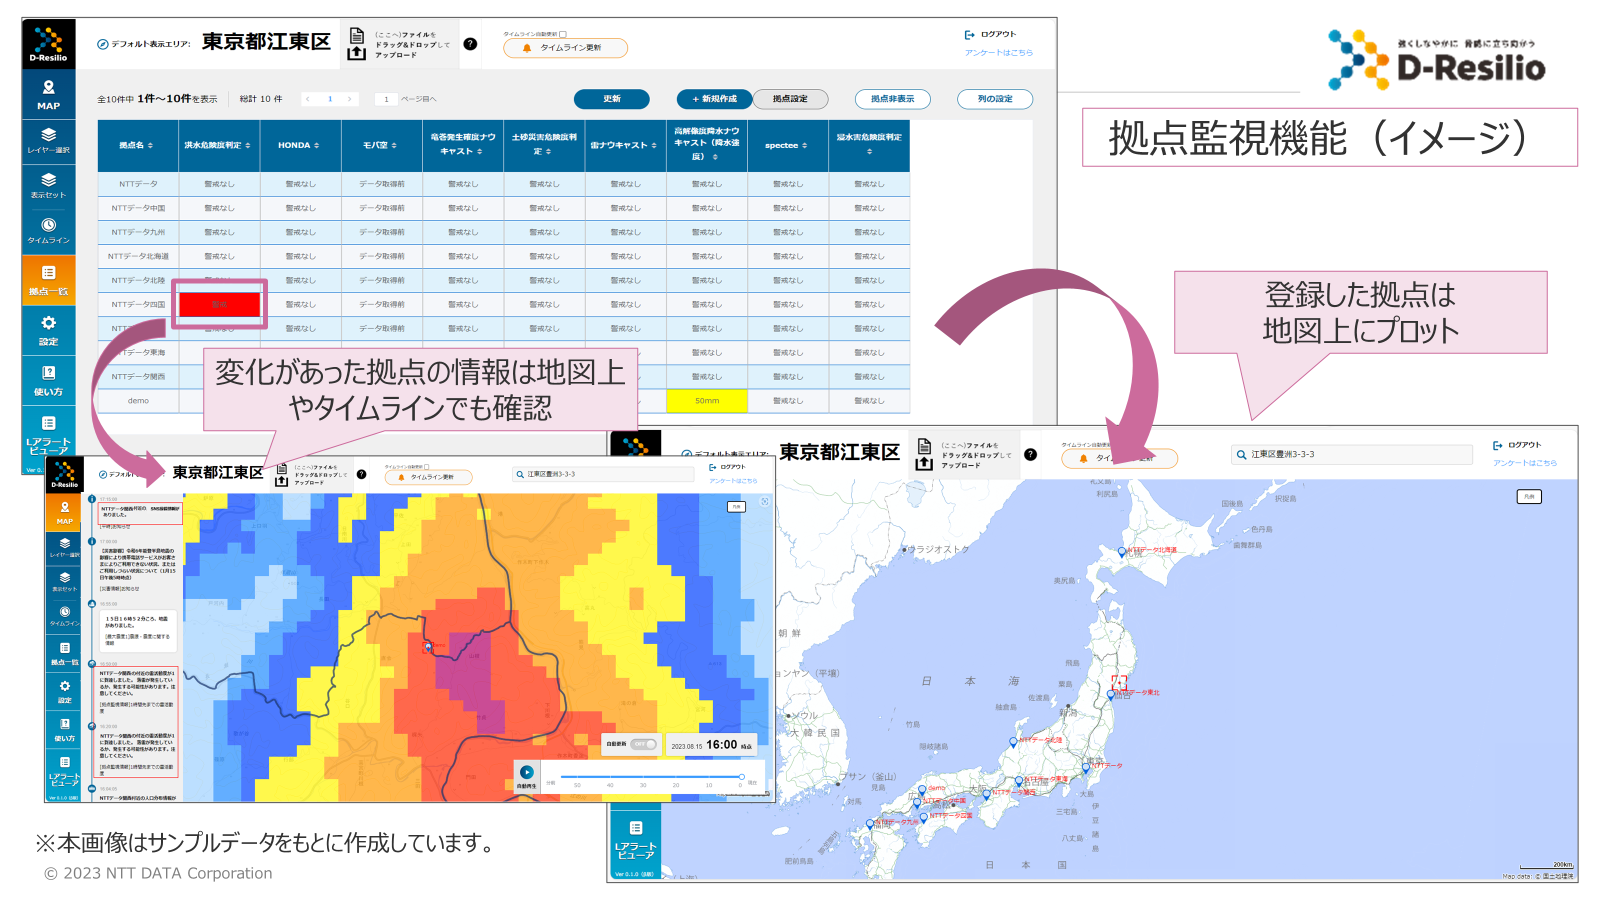
Task: Click the question mark help icon in the site list window
Action: 470,44
